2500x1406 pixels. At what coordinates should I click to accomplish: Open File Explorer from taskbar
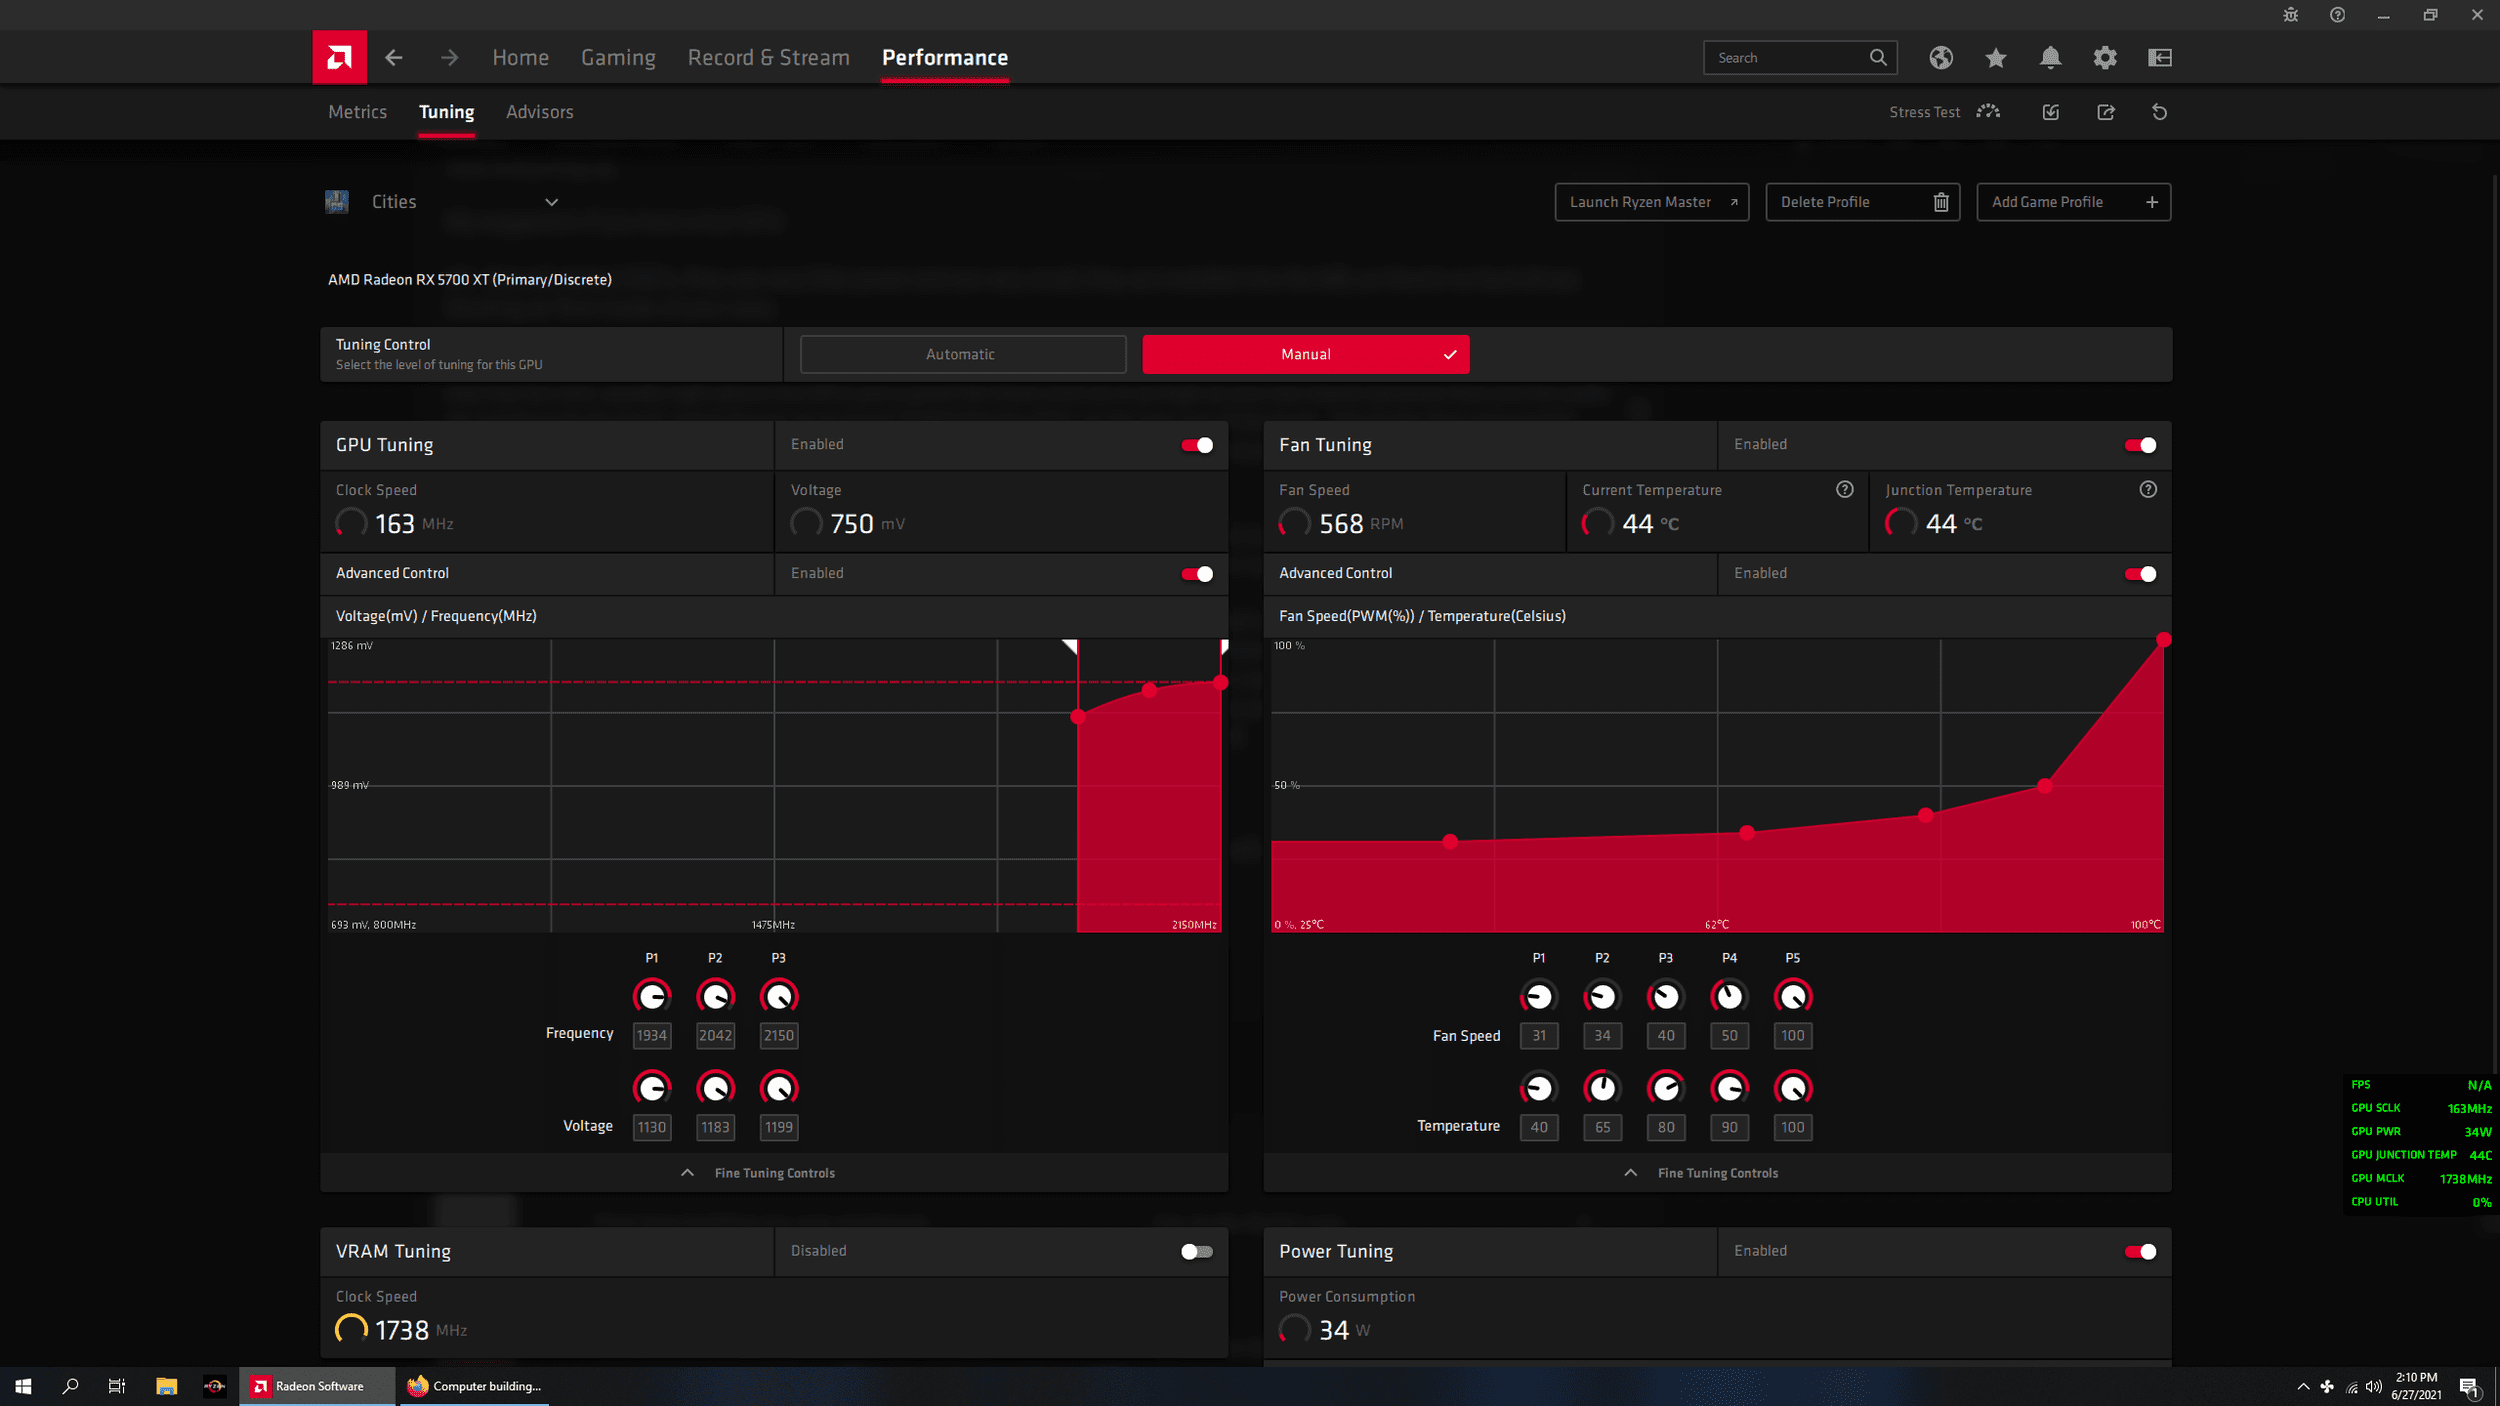(166, 1386)
